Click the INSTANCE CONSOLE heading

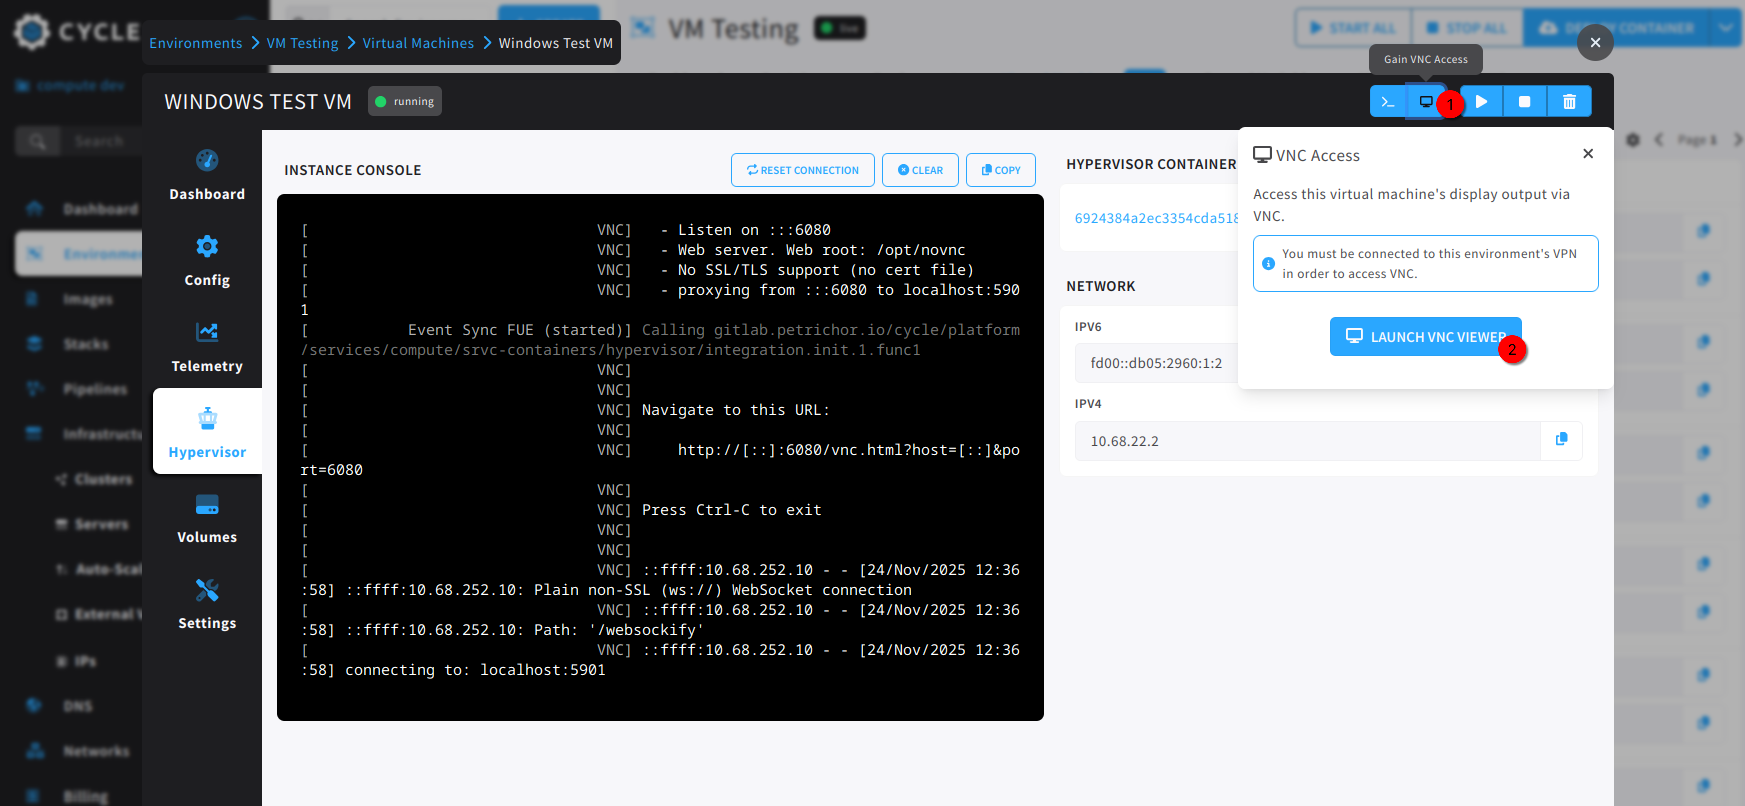coord(353,170)
